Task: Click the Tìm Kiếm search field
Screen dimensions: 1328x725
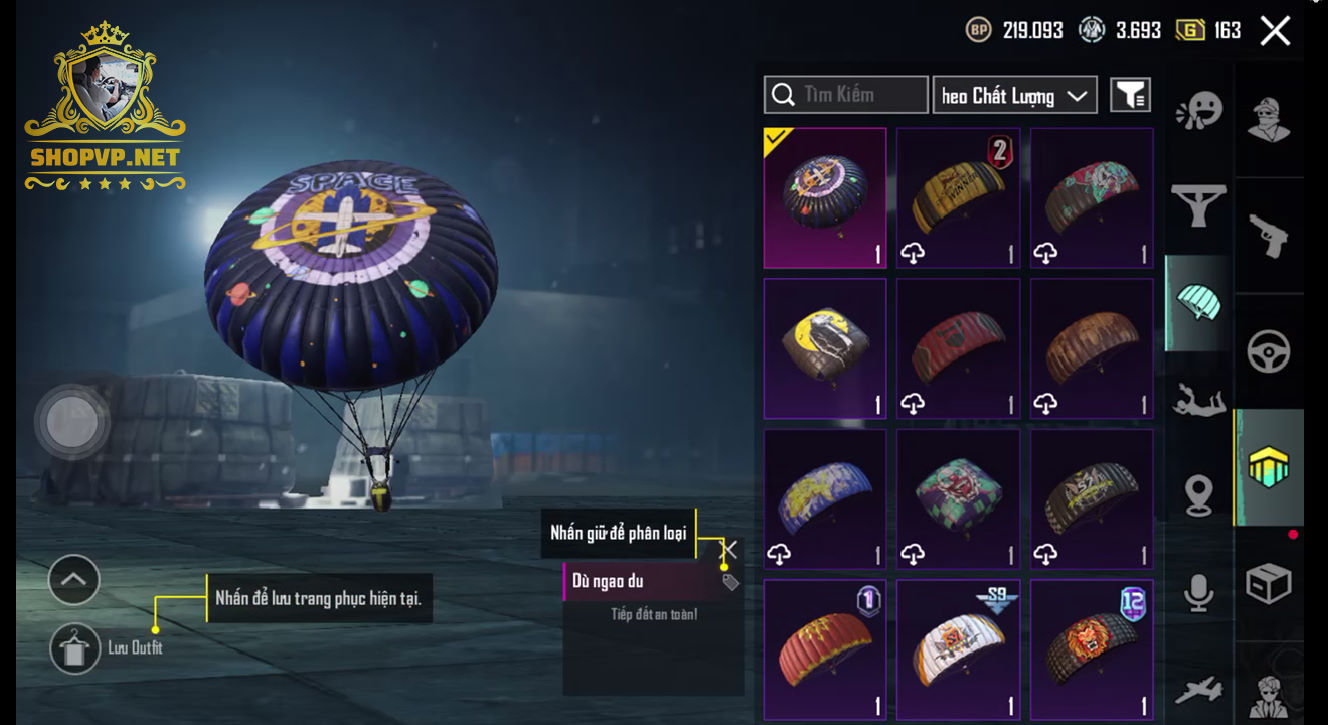Action: click(846, 95)
